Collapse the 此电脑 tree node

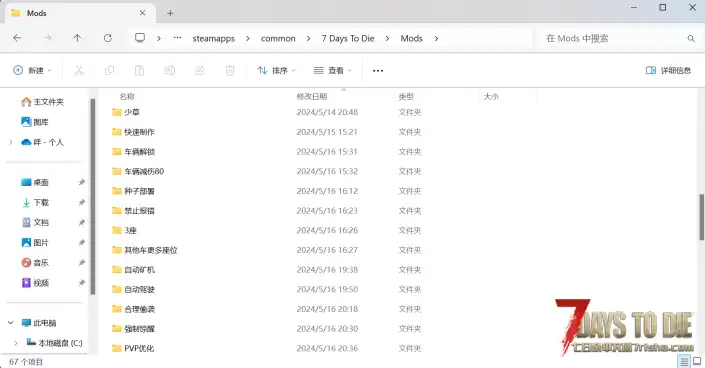pyautogui.click(x=11, y=323)
